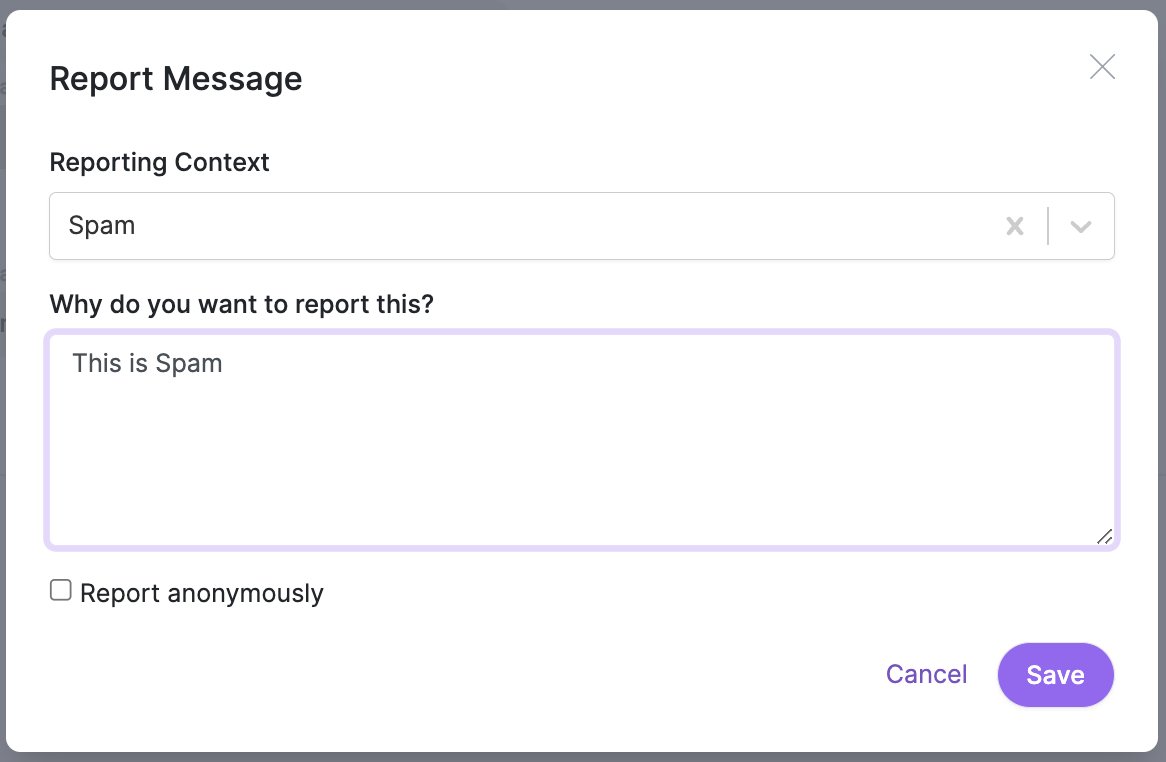The image size is (1166, 762).
Task: Expand the Reporting Context dropdown arrow
Action: tap(1080, 226)
